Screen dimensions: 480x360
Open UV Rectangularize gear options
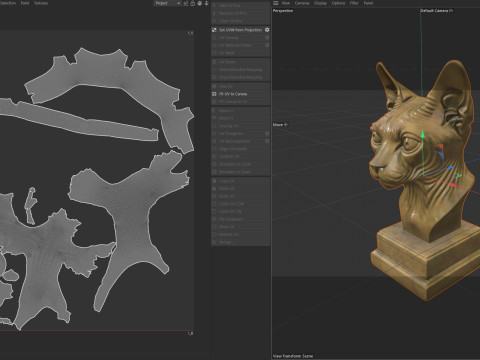point(267,141)
